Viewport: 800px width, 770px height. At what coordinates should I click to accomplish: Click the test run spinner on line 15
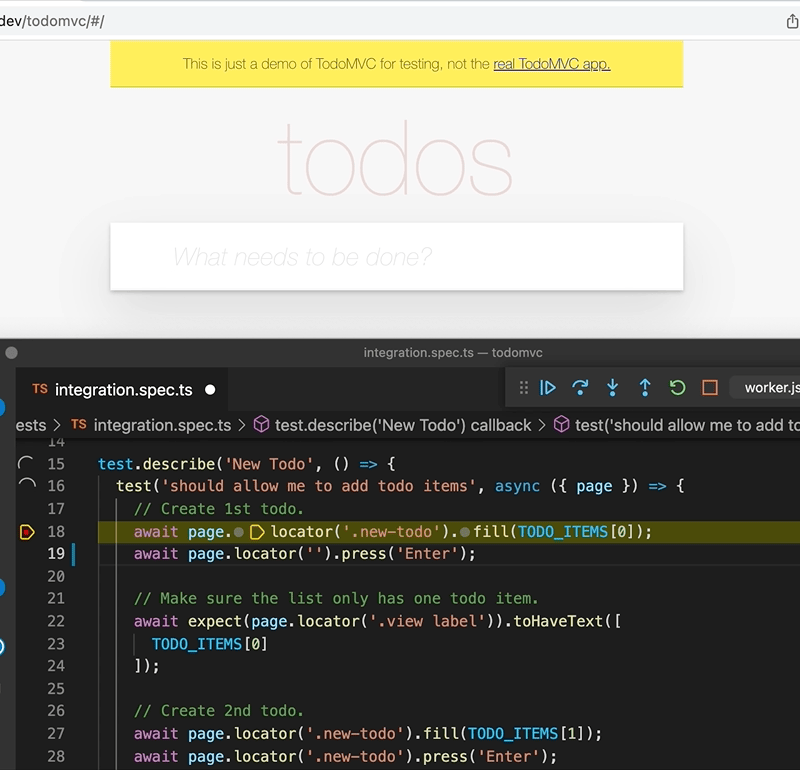pyautogui.click(x=26, y=463)
